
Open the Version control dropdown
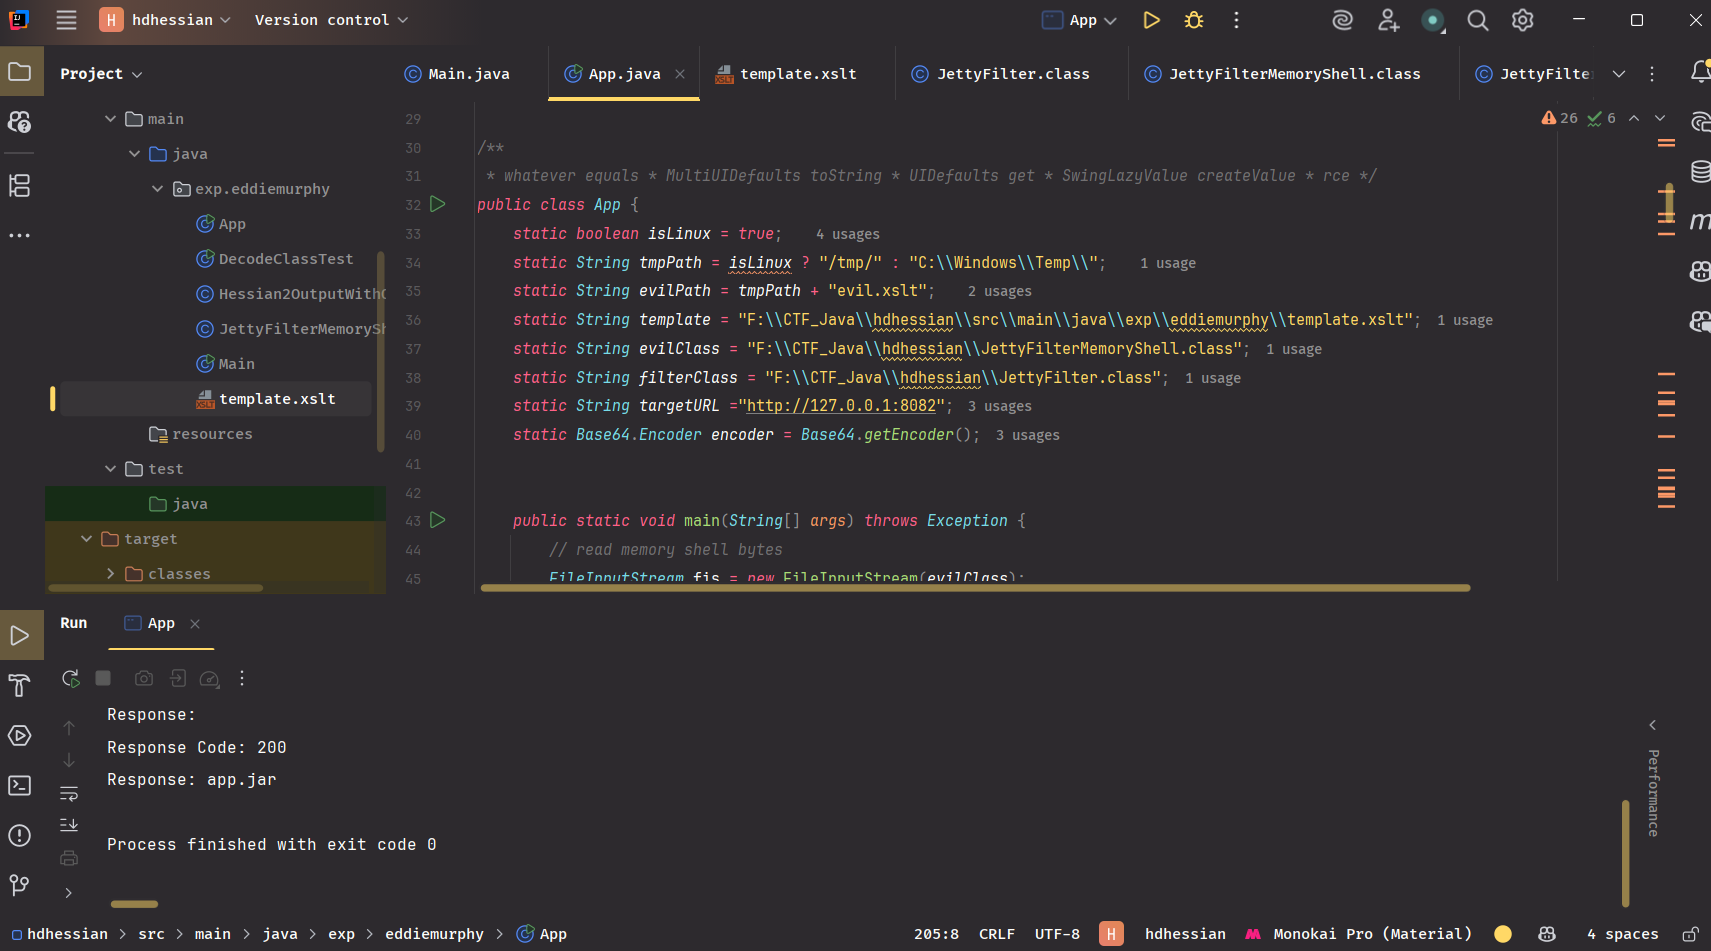coord(331,20)
